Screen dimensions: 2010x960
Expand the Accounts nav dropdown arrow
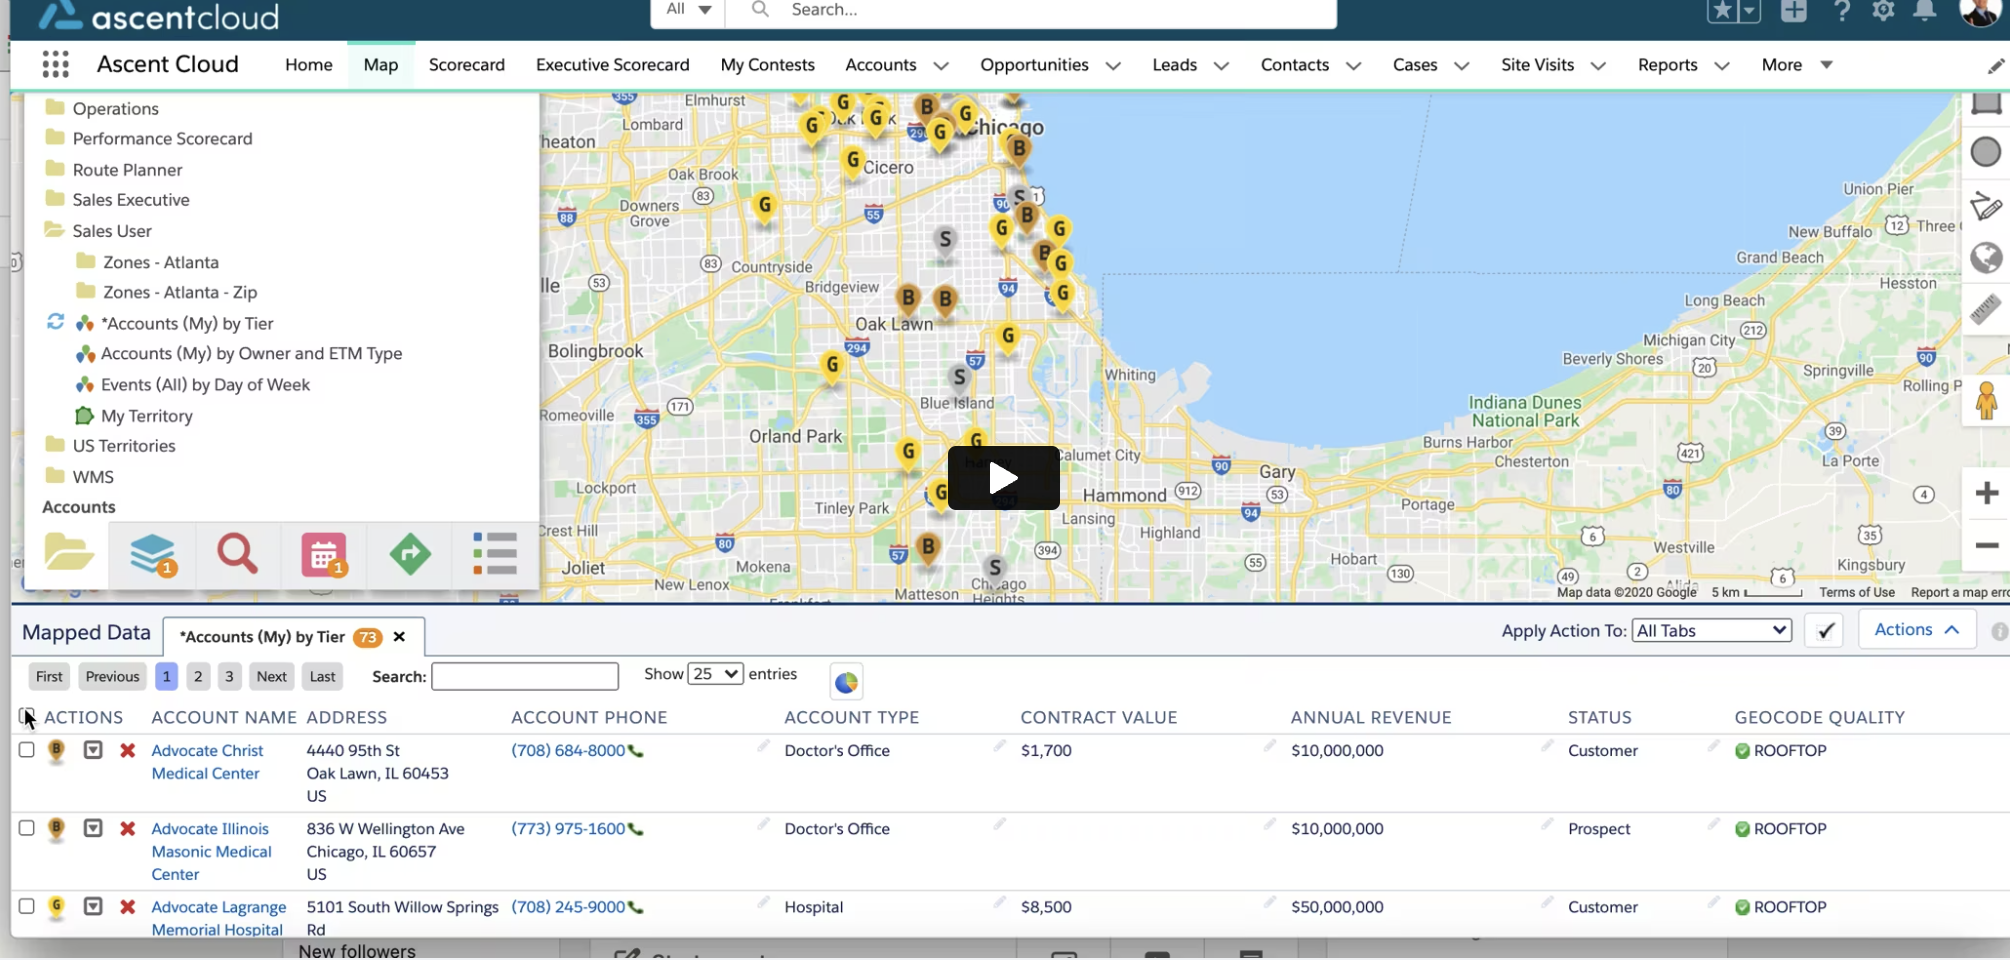(941, 66)
